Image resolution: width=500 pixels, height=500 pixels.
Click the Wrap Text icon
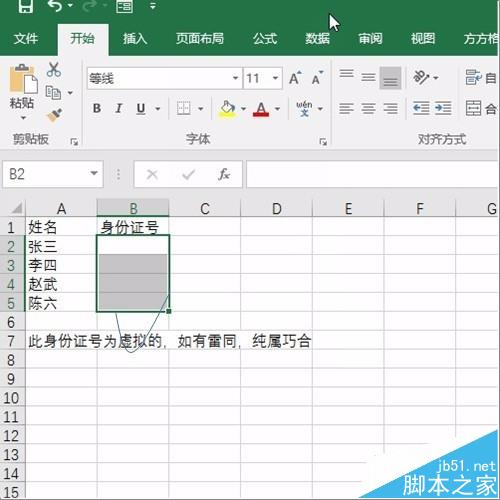[474, 78]
